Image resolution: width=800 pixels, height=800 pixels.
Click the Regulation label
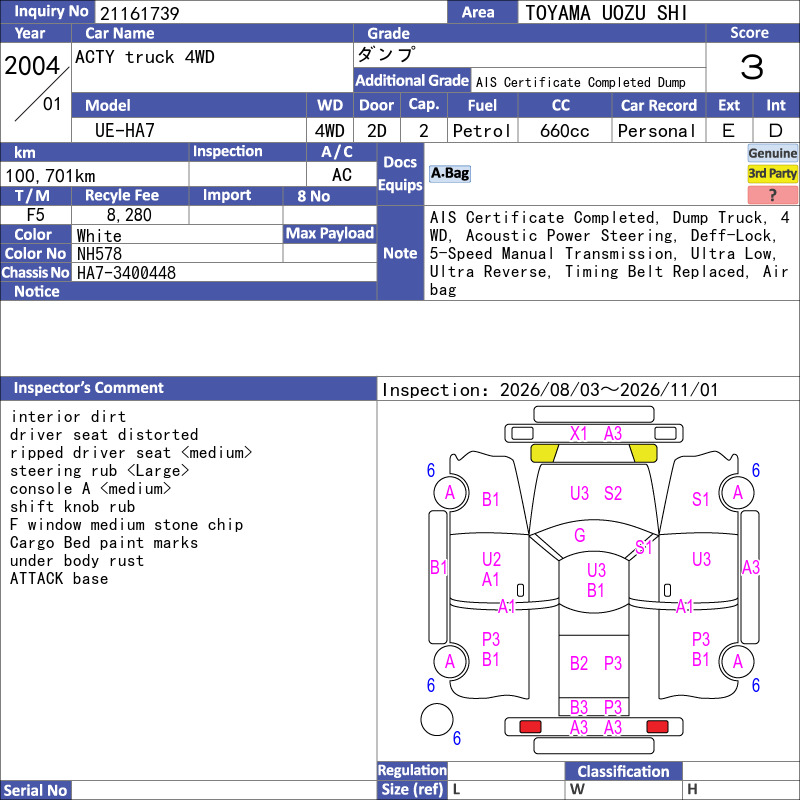412,770
